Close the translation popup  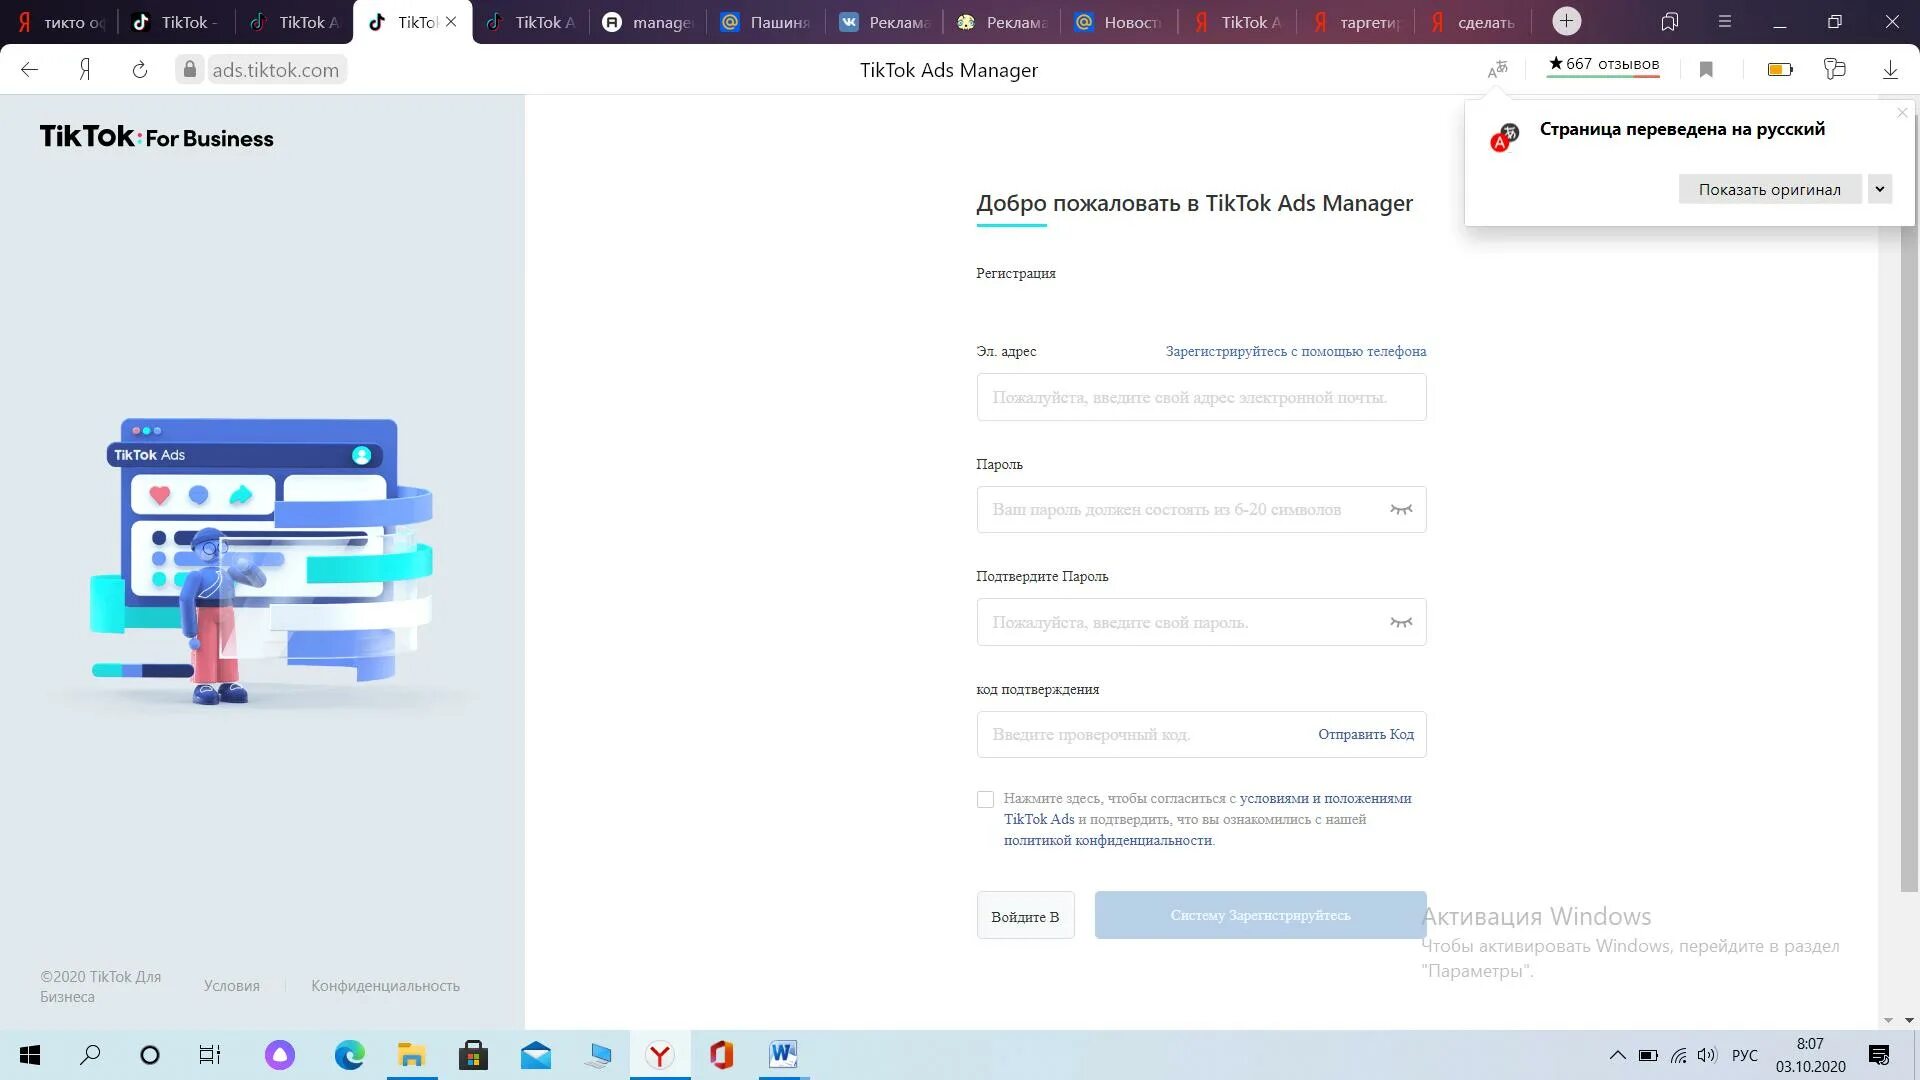[x=1903, y=112]
